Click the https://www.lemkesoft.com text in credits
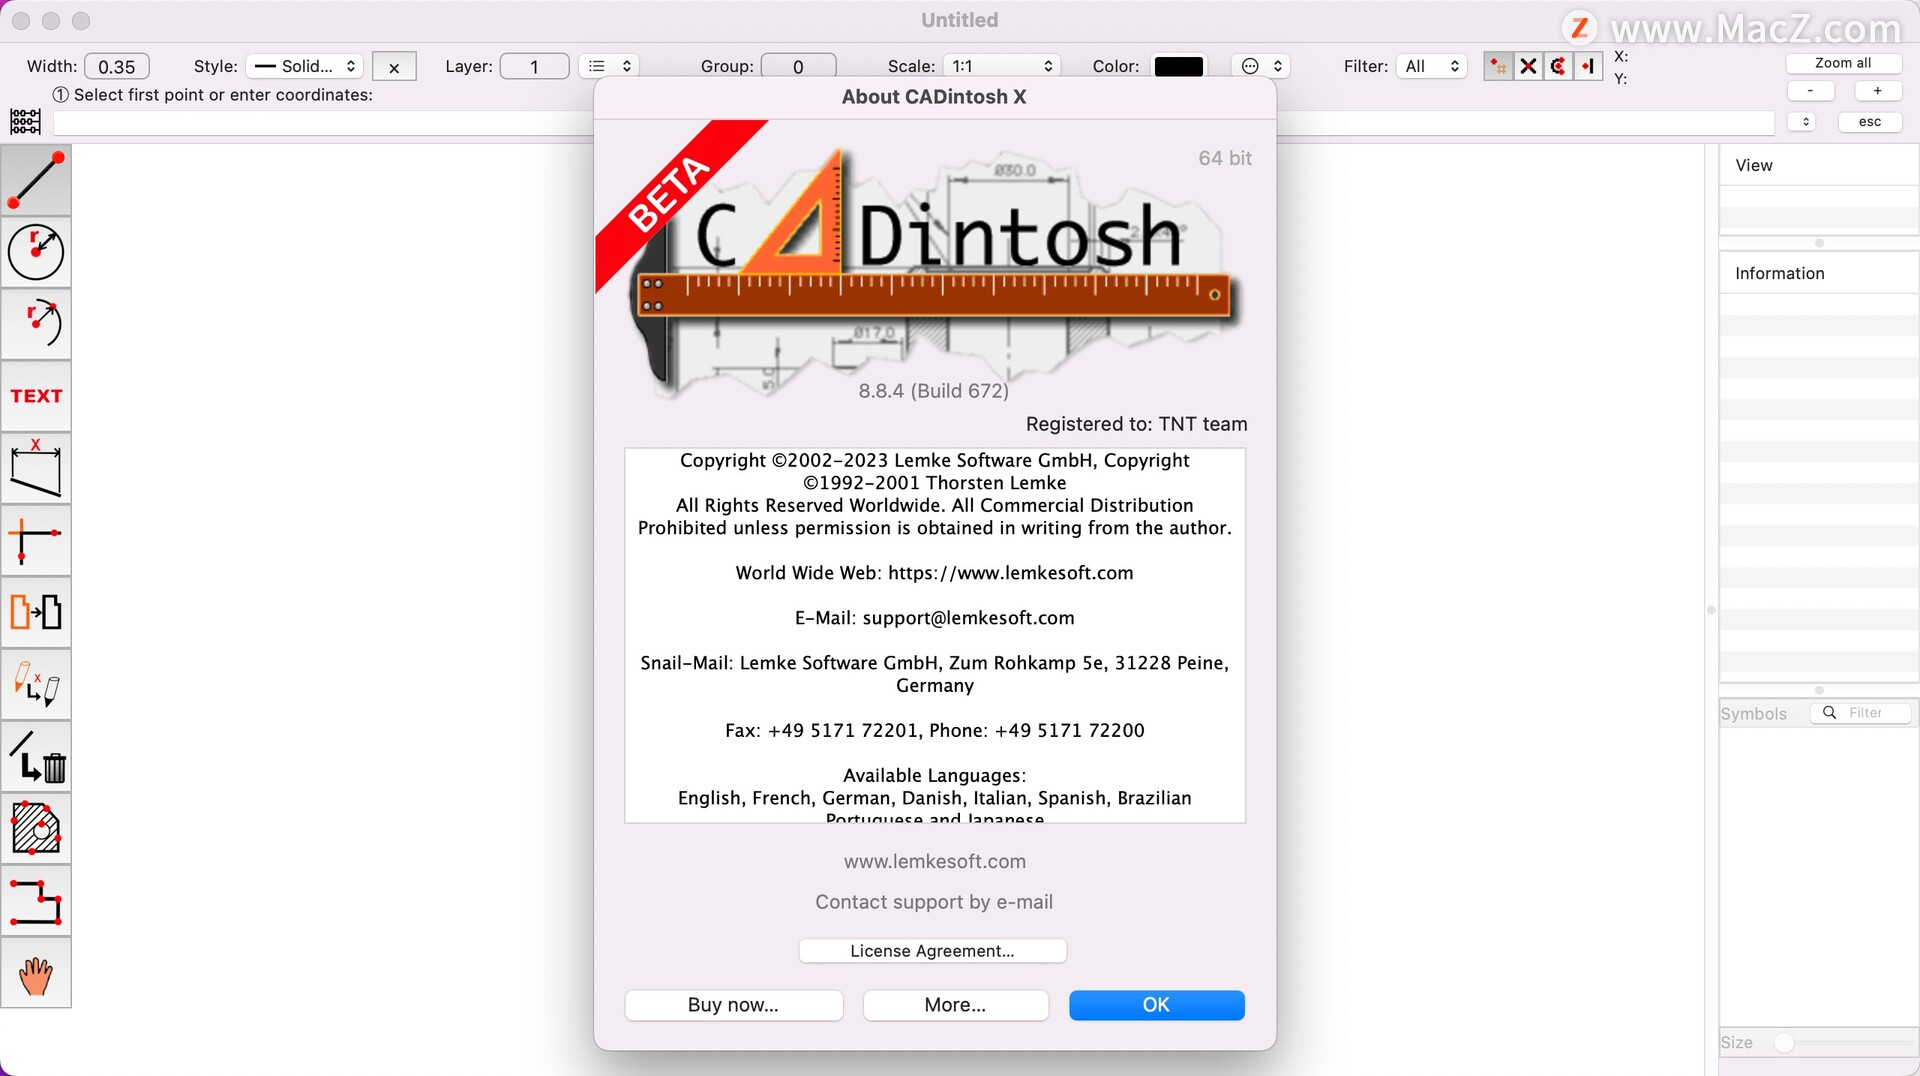This screenshot has width=1920, height=1076. coord(1010,573)
